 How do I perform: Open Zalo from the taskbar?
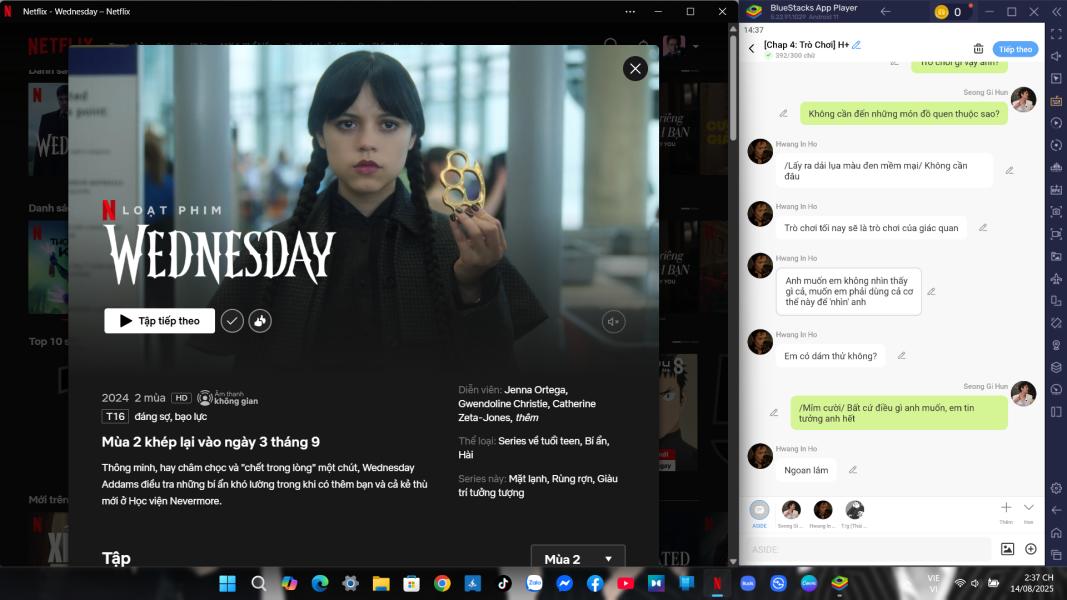[534, 583]
